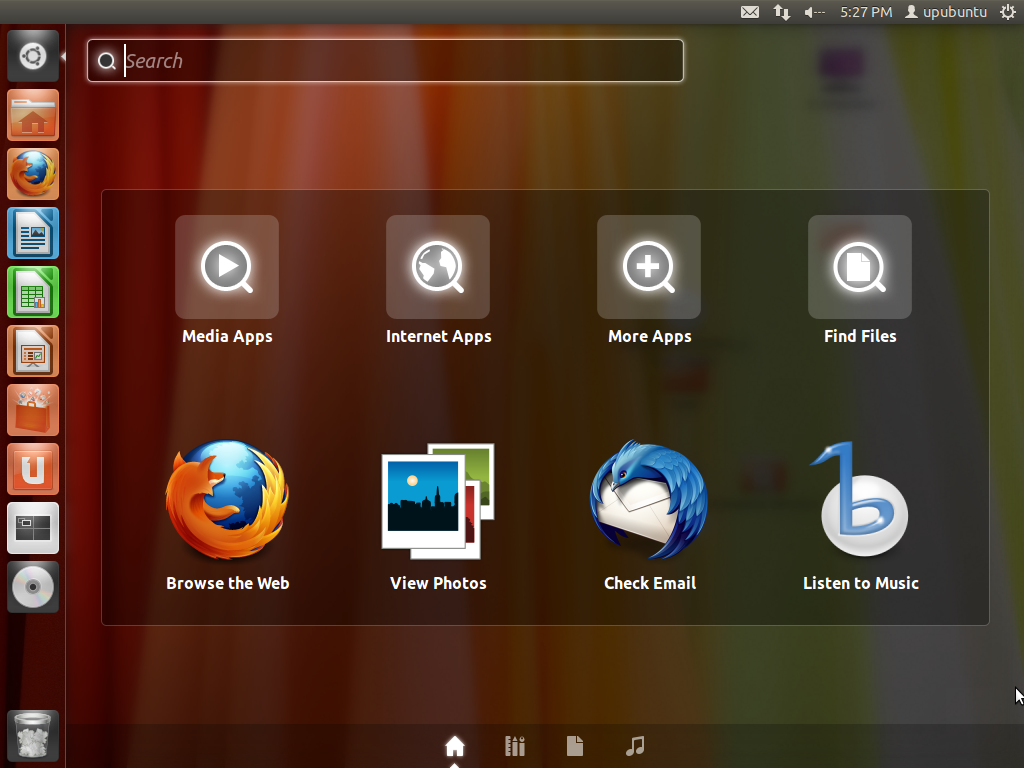The height and width of the screenshot is (768, 1024).
Task: Open LibreOffice Writer from the launcher
Action: [x=33, y=233]
